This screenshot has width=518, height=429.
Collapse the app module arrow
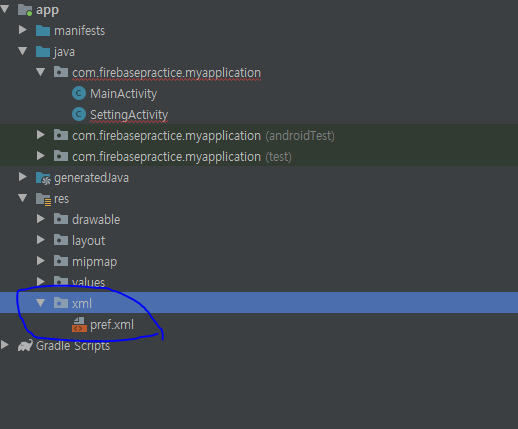click(x=4, y=9)
